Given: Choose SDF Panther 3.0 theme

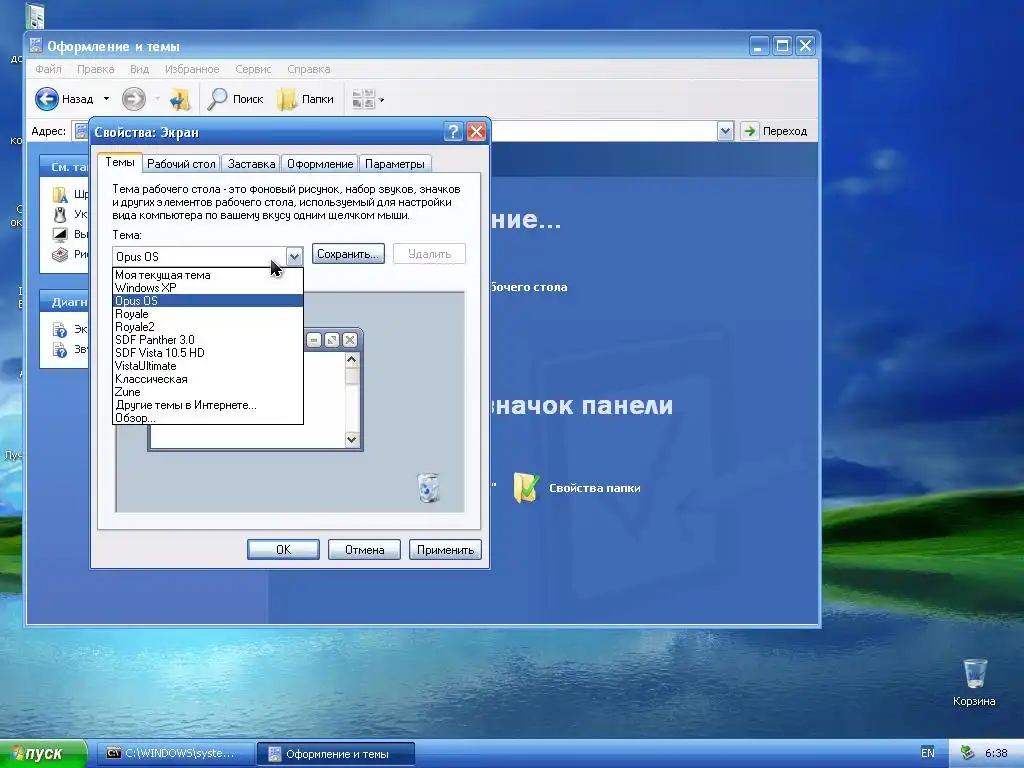Looking at the screenshot, I should click(x=208, y=340).
